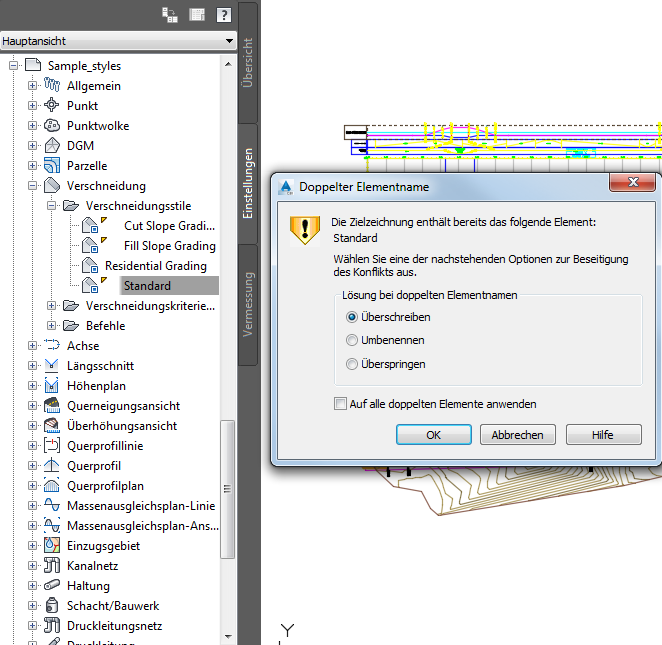
Task: Expand the Haltung tree node
Action: click(x=33, y=585)
